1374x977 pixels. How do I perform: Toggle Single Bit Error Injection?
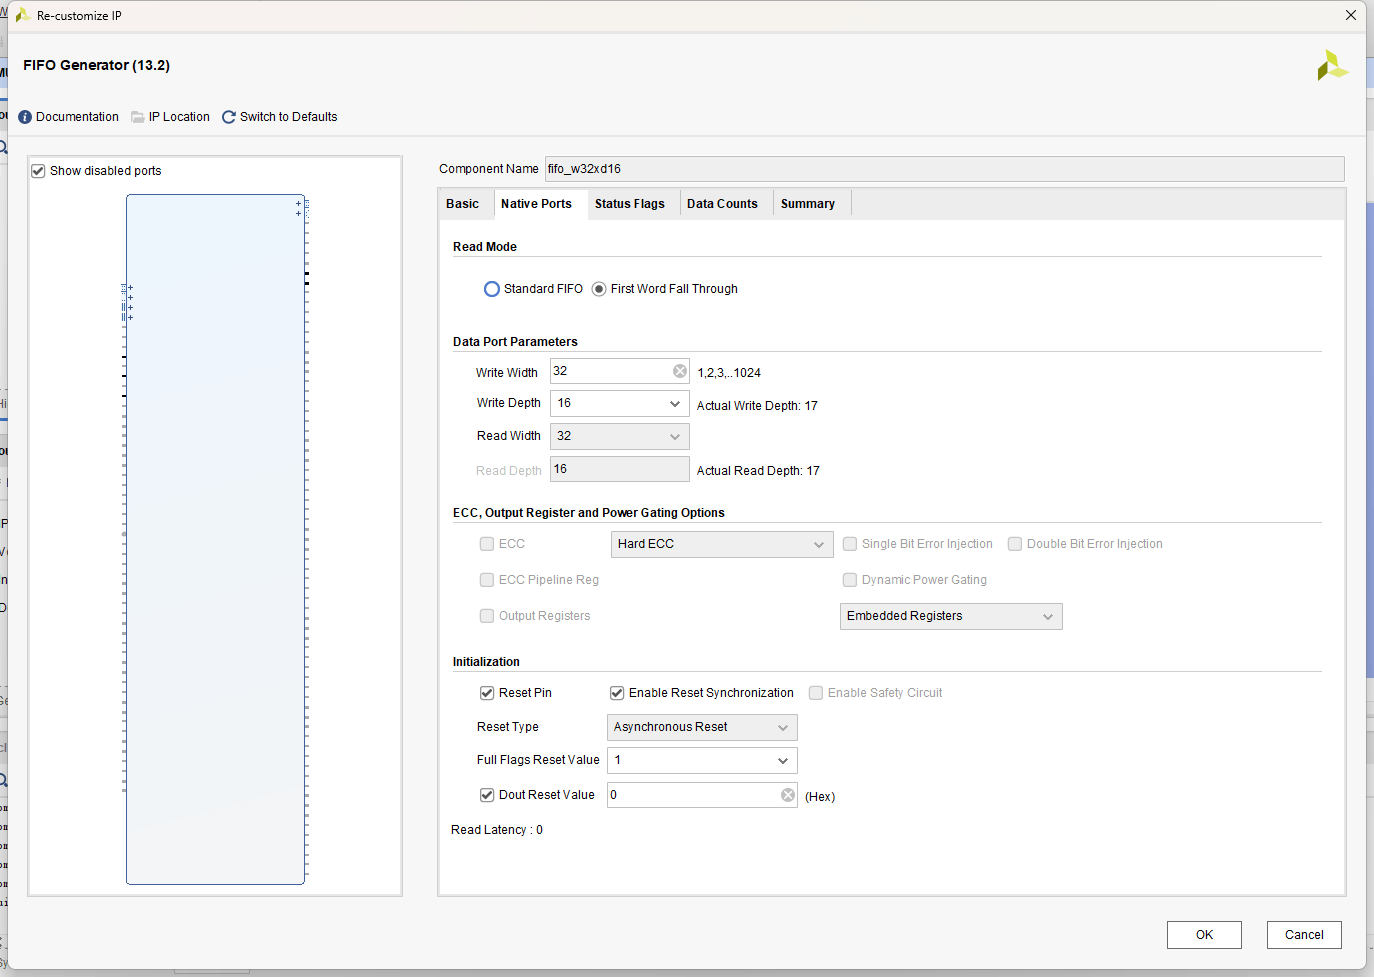click(850, 544)
